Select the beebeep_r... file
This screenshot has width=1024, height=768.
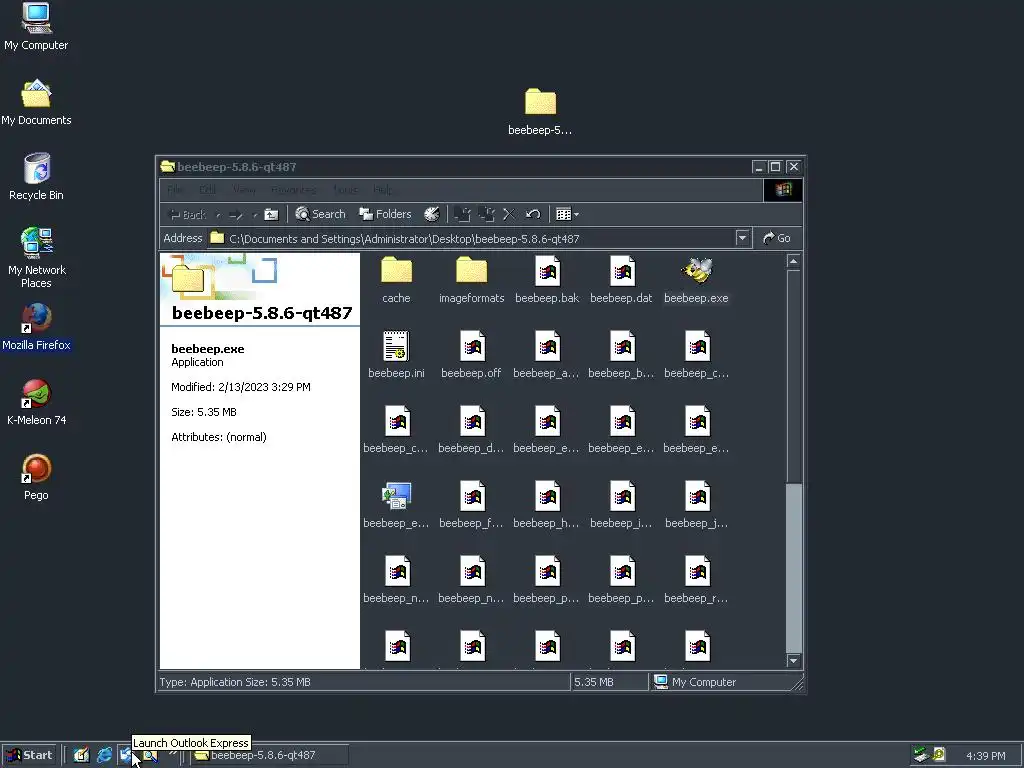coord(696,581)
